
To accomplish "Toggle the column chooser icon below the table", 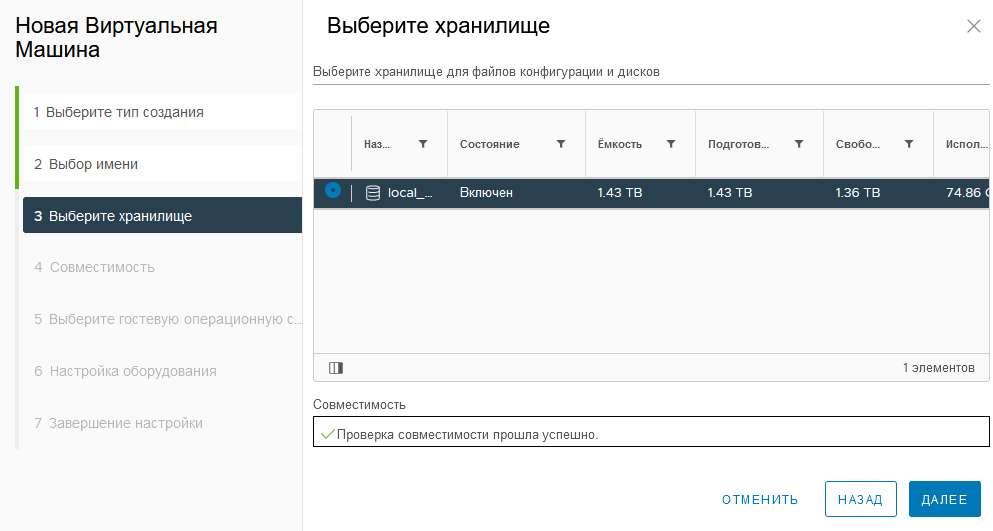I will coord(336,368).
